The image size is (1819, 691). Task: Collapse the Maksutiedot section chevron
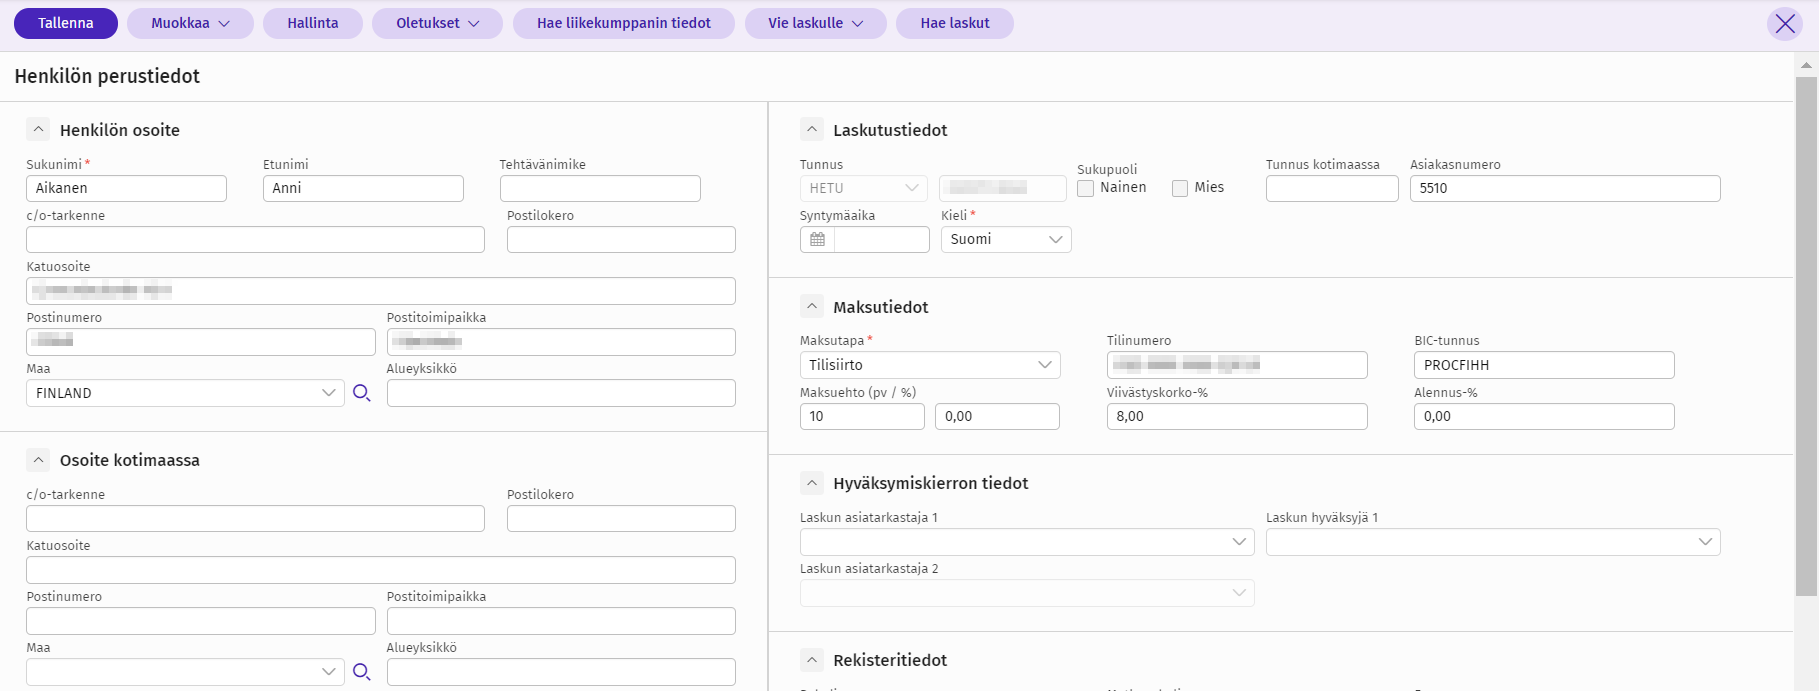(x=812, y=307)
